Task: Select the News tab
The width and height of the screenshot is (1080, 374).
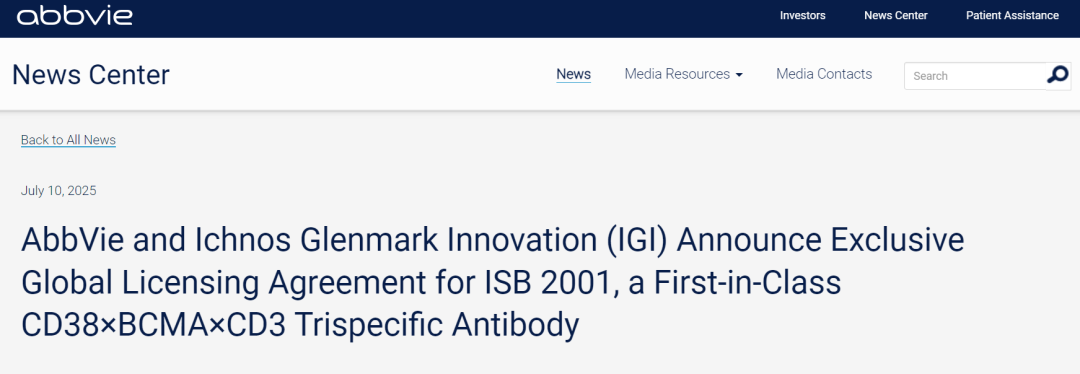Action: click(x=573, y=74)
